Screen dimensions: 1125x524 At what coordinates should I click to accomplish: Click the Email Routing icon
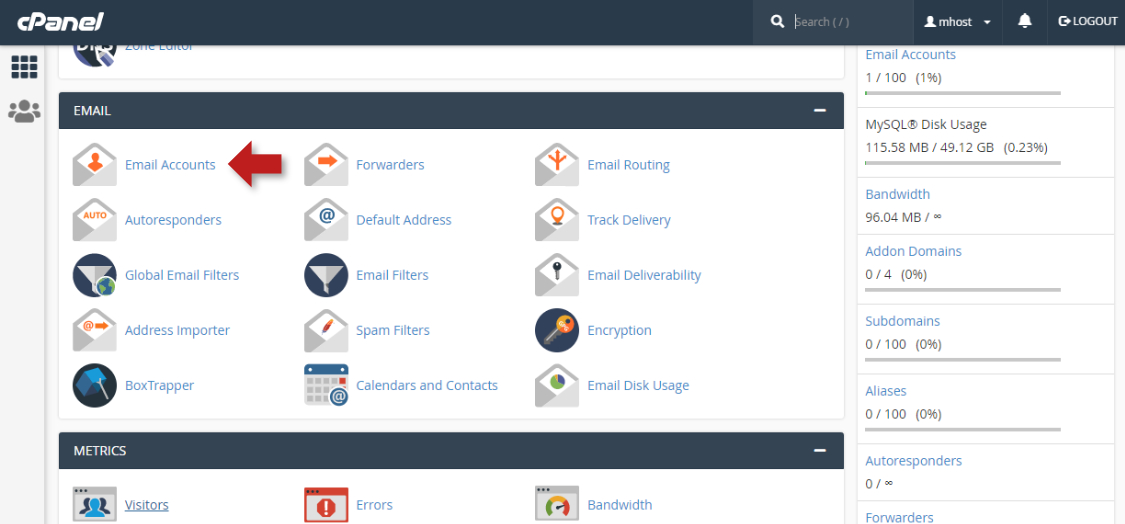[557, 165]
